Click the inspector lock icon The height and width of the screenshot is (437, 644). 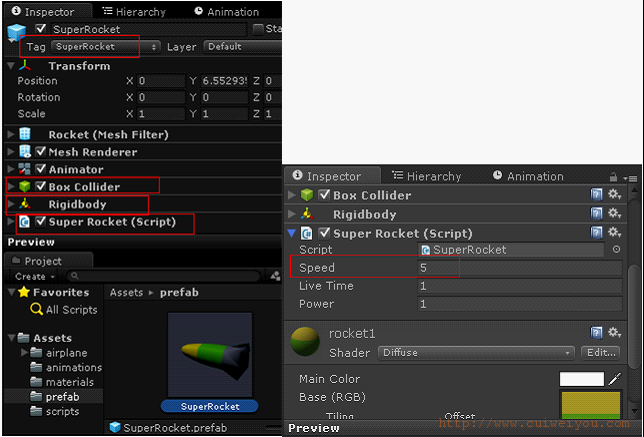613,177
